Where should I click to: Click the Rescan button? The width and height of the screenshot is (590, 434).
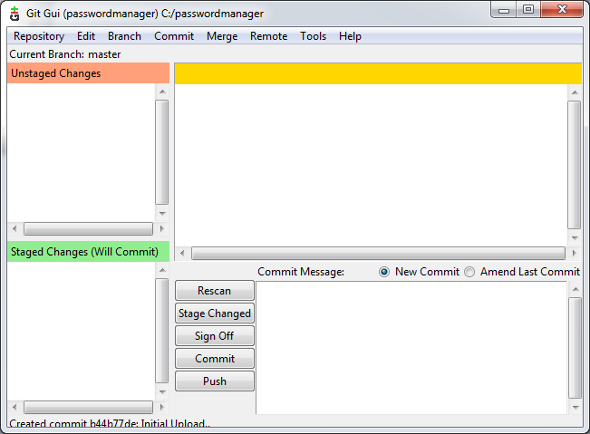click(214, 291)
